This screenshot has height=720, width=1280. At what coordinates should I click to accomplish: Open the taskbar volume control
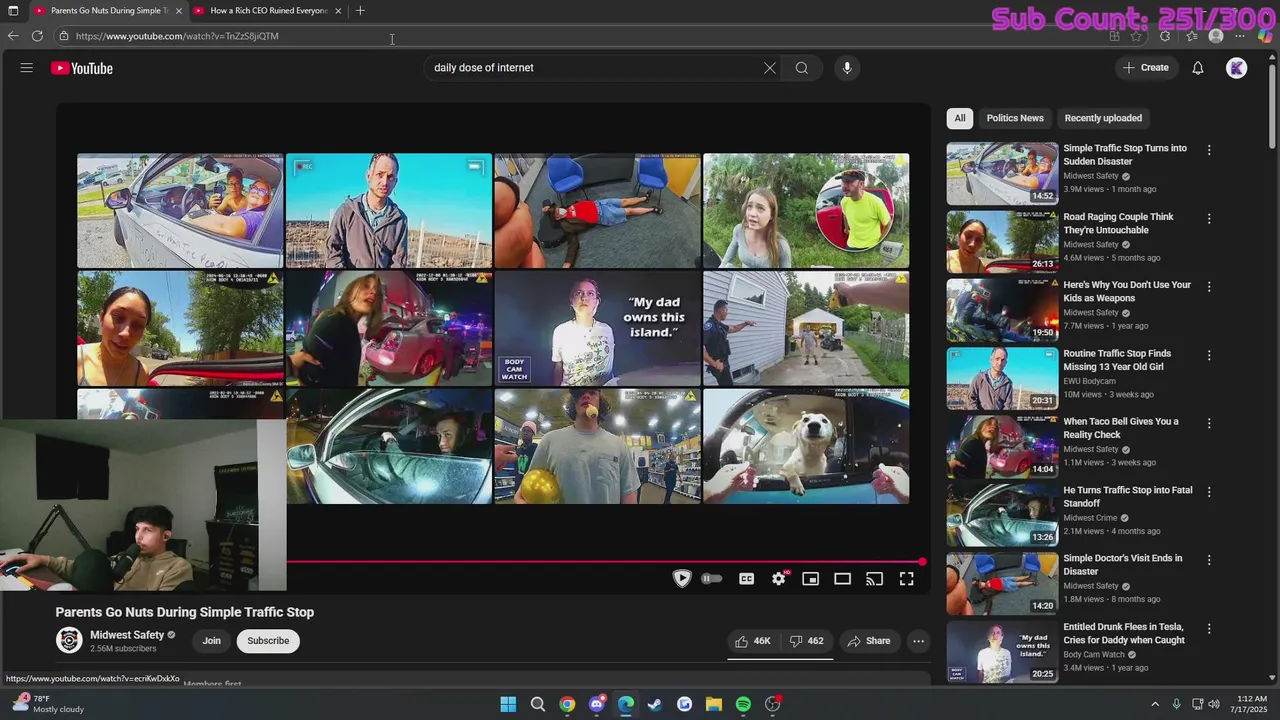coord(1214,704)
